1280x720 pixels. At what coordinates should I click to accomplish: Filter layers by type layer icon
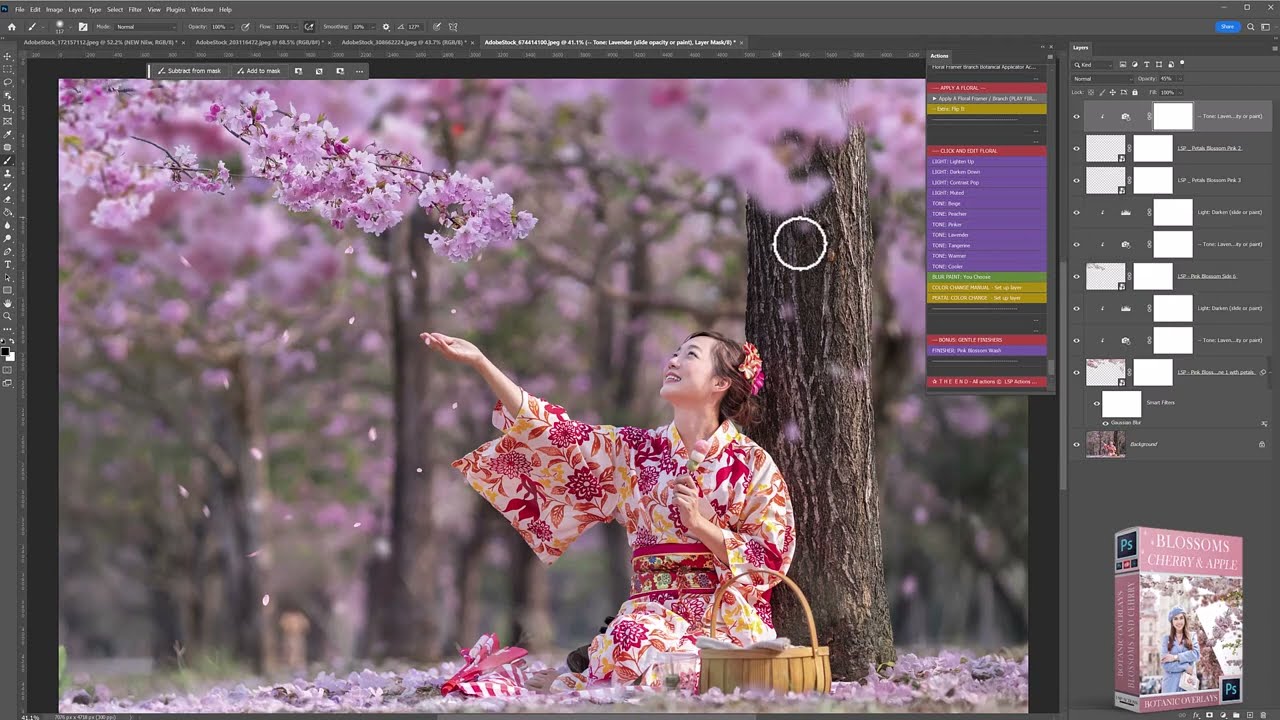coord(1146,64)
